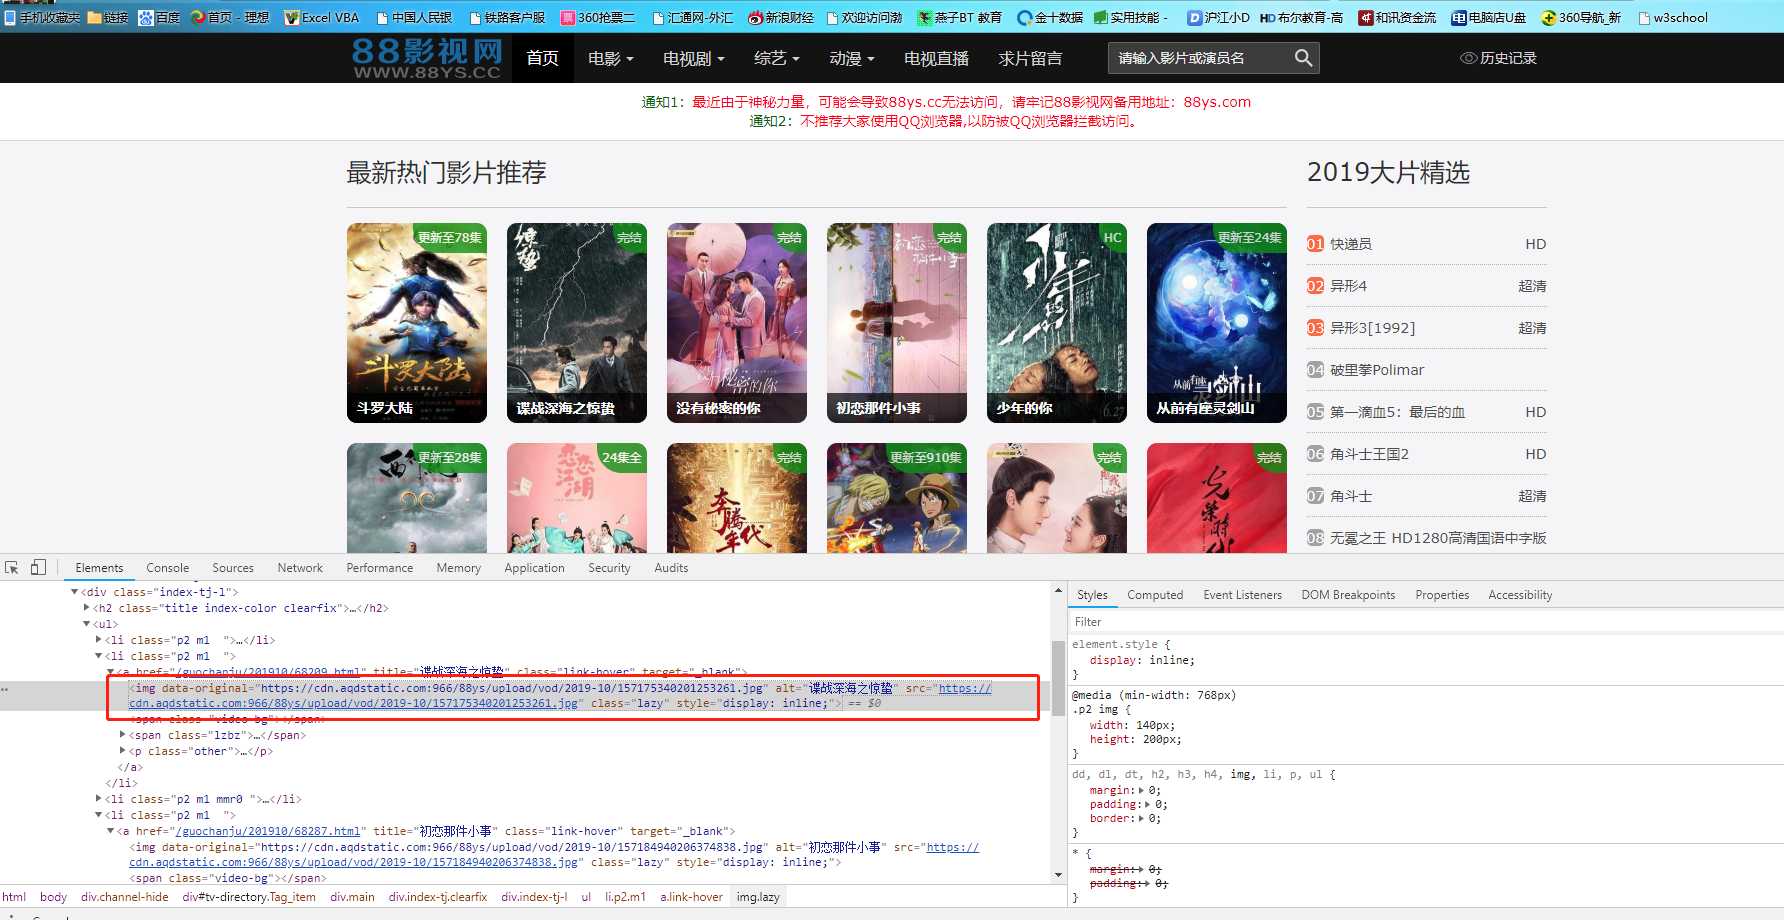Open the Event Listeners pane tab
Image resolution: width=1784 pixels, height=920 pixels.
(x=1242, y=594)
